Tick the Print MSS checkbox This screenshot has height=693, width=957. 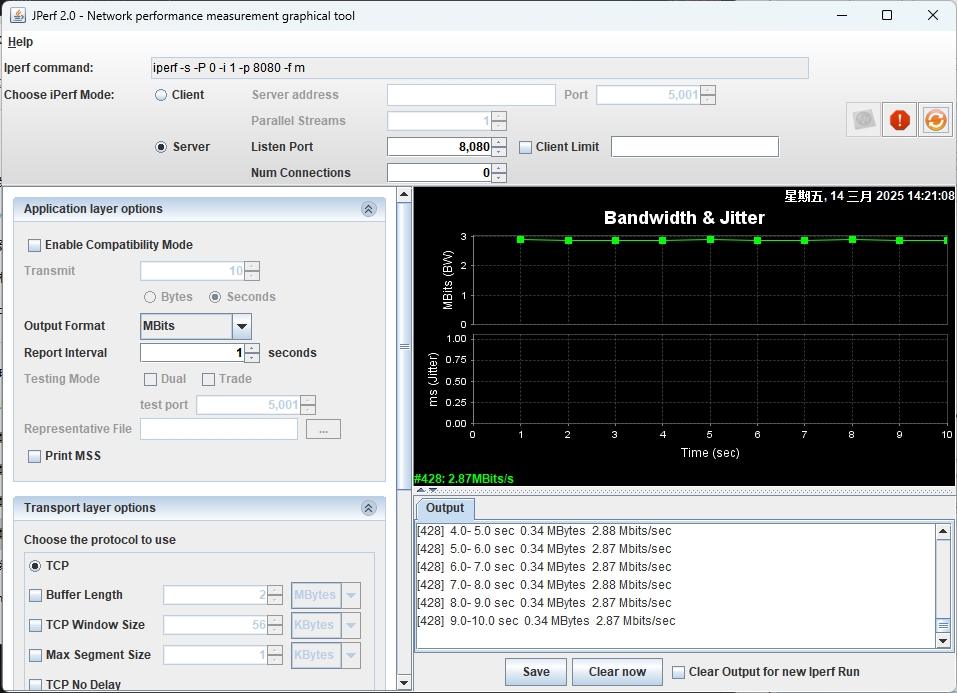tap(35, 456)
